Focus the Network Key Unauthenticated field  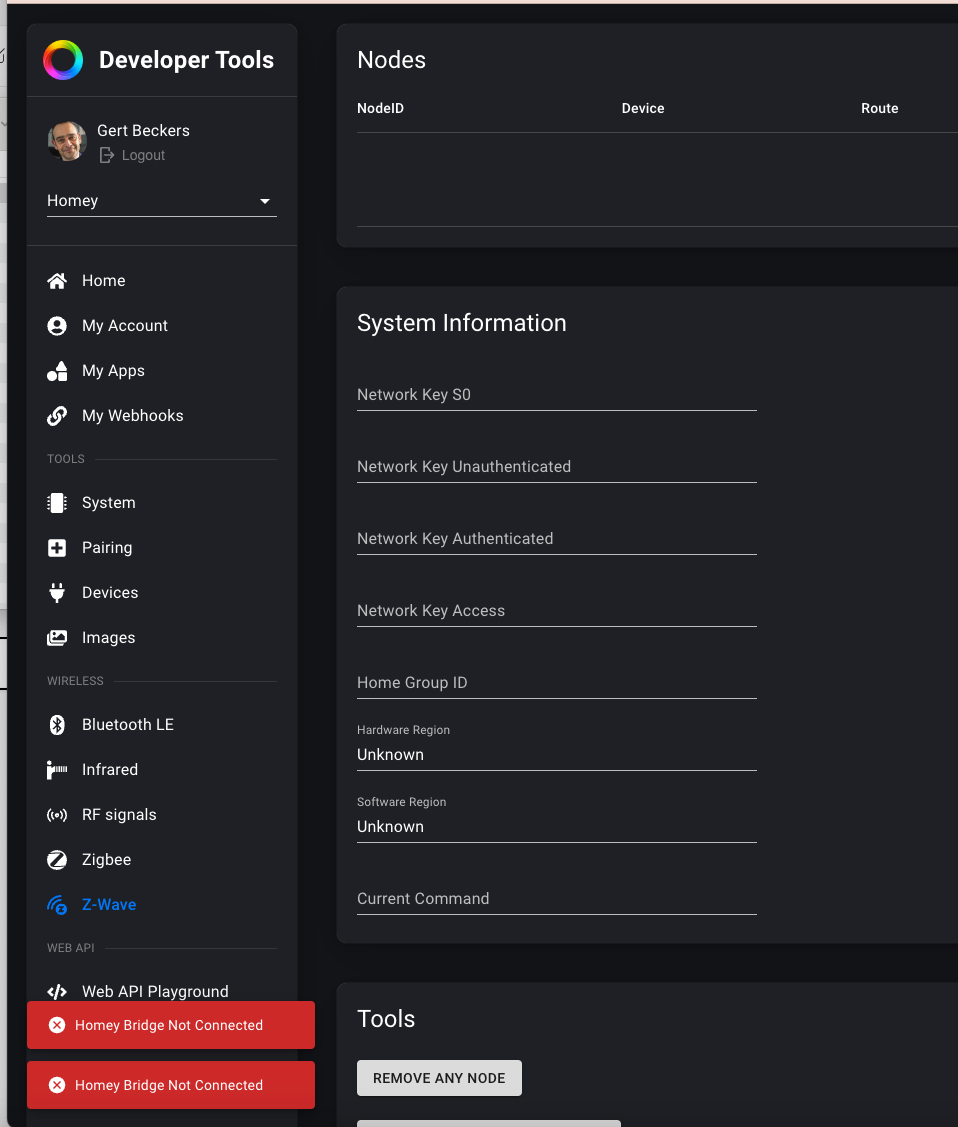pyautogui.click(x=557, y=466)
